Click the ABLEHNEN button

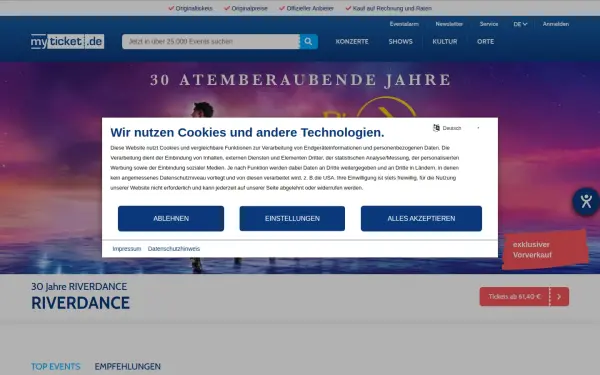coord(171,218)
